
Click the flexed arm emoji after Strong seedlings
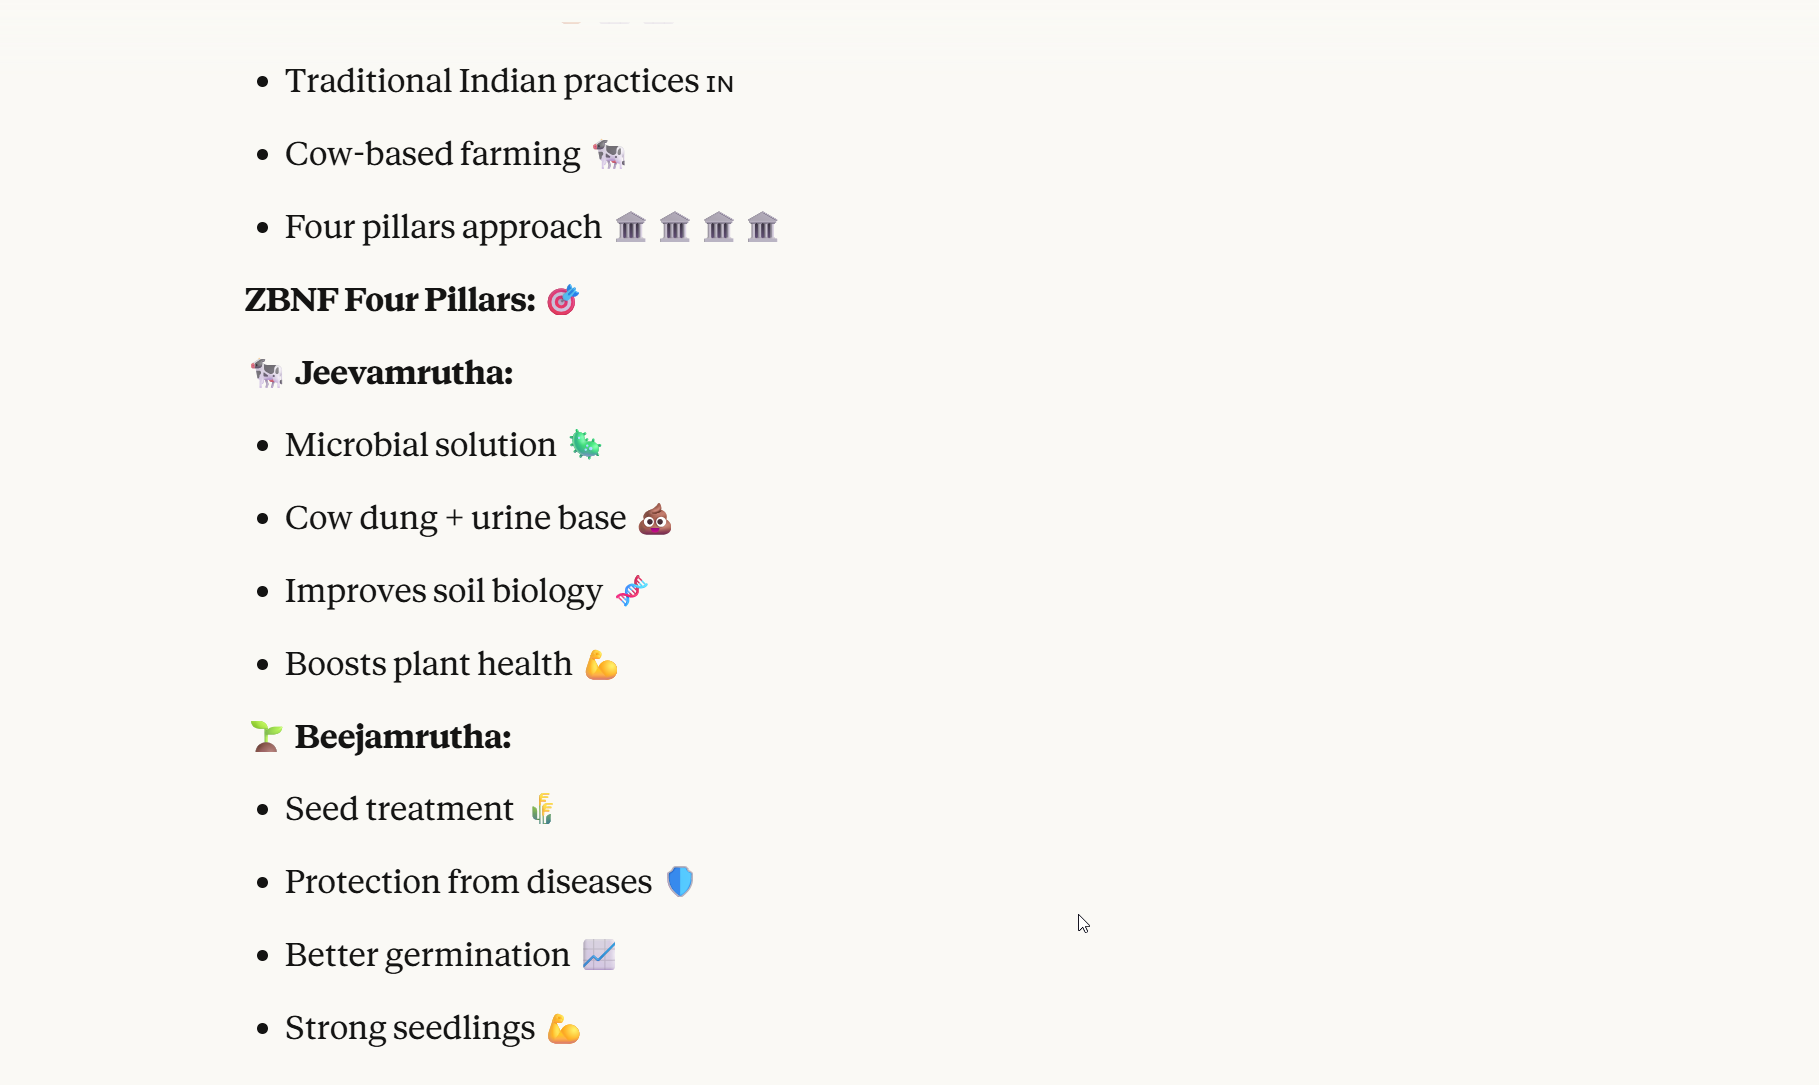pos(564,1029)
